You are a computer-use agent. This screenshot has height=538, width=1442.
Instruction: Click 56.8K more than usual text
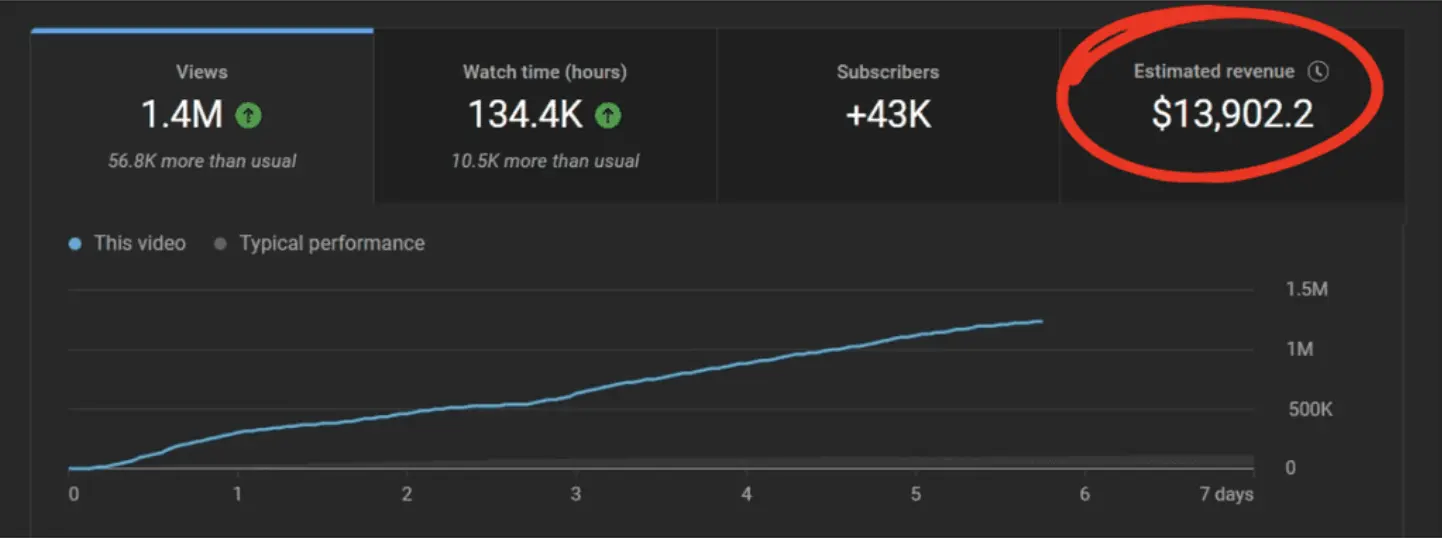[x=202, y=161]
